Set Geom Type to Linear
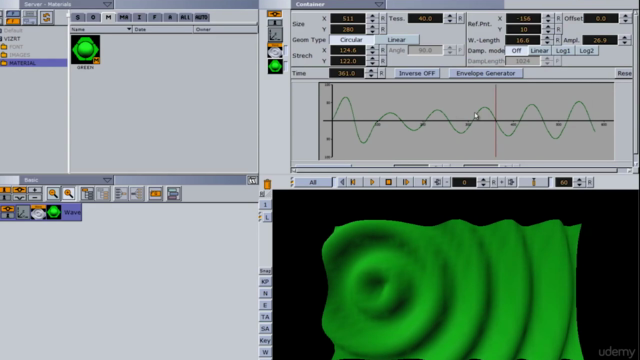Viewport: 640px width, 360px height. (x=396, y=40)
